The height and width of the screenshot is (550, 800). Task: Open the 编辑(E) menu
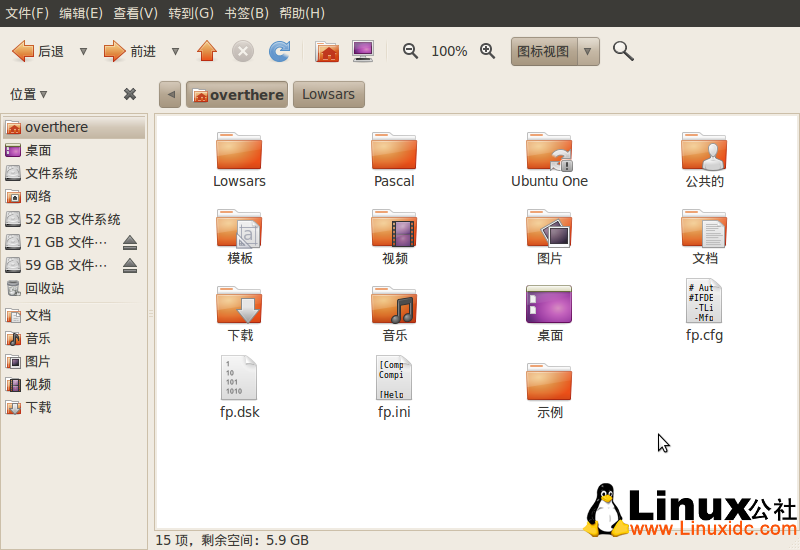pos(81,13)
